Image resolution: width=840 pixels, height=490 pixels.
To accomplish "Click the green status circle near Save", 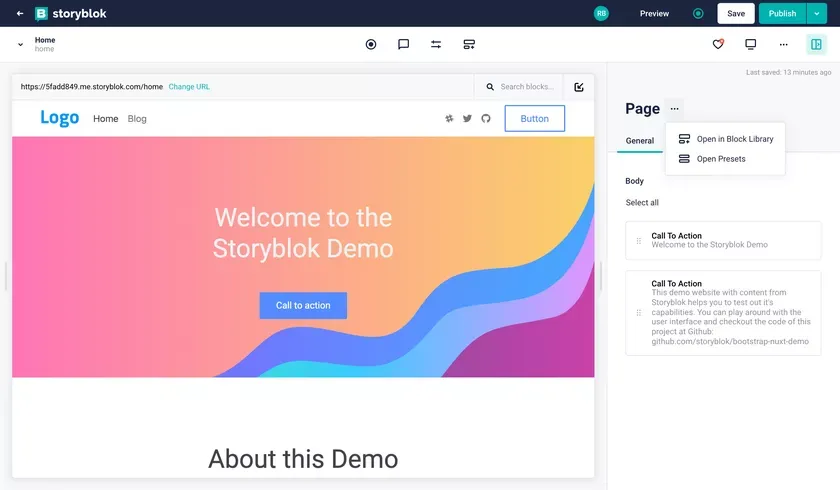I will [x=698, y=13].
